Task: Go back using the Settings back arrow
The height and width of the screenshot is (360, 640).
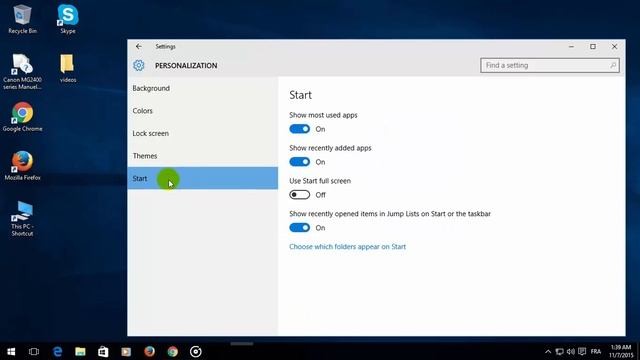Action: tap(139, 47)
